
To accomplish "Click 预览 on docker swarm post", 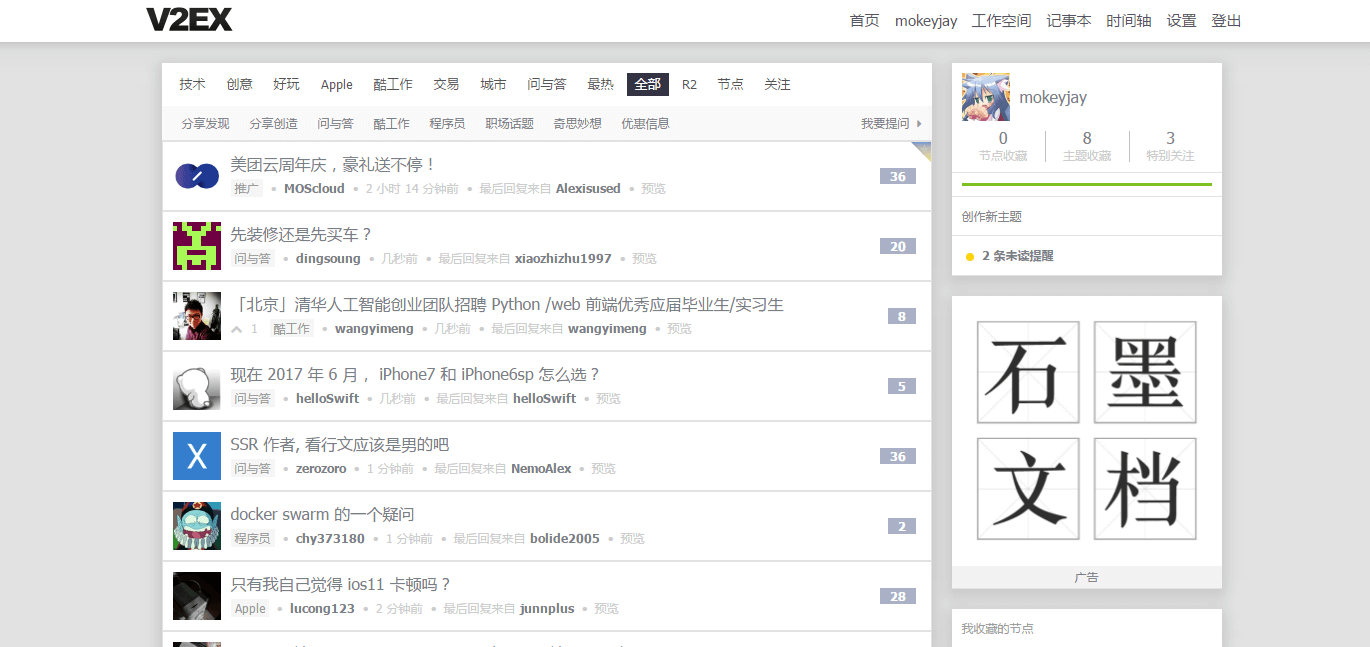I will (632, 539).
